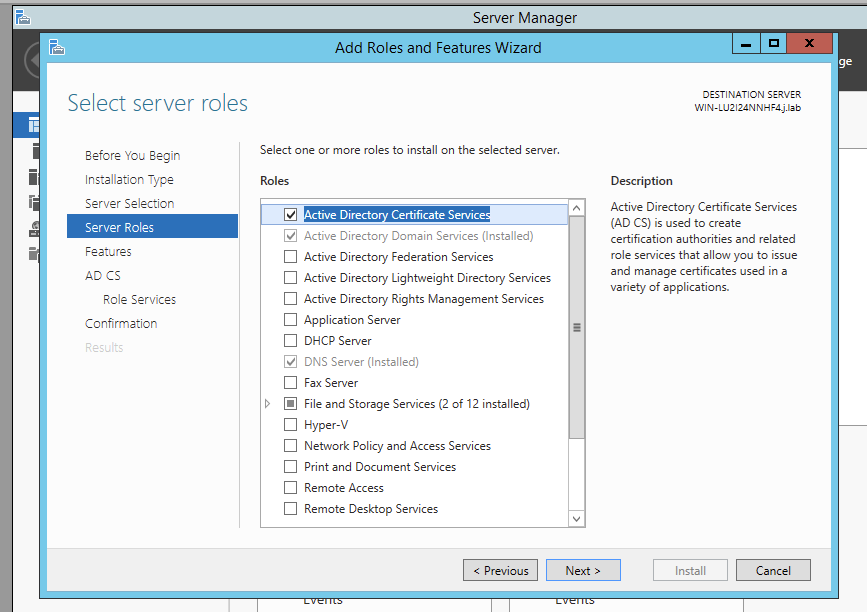This screenshot has width=867, height=612.
Task: Click destination server name WIN-LU2I24NNHF4.j.lab
Action: [748, 108]
